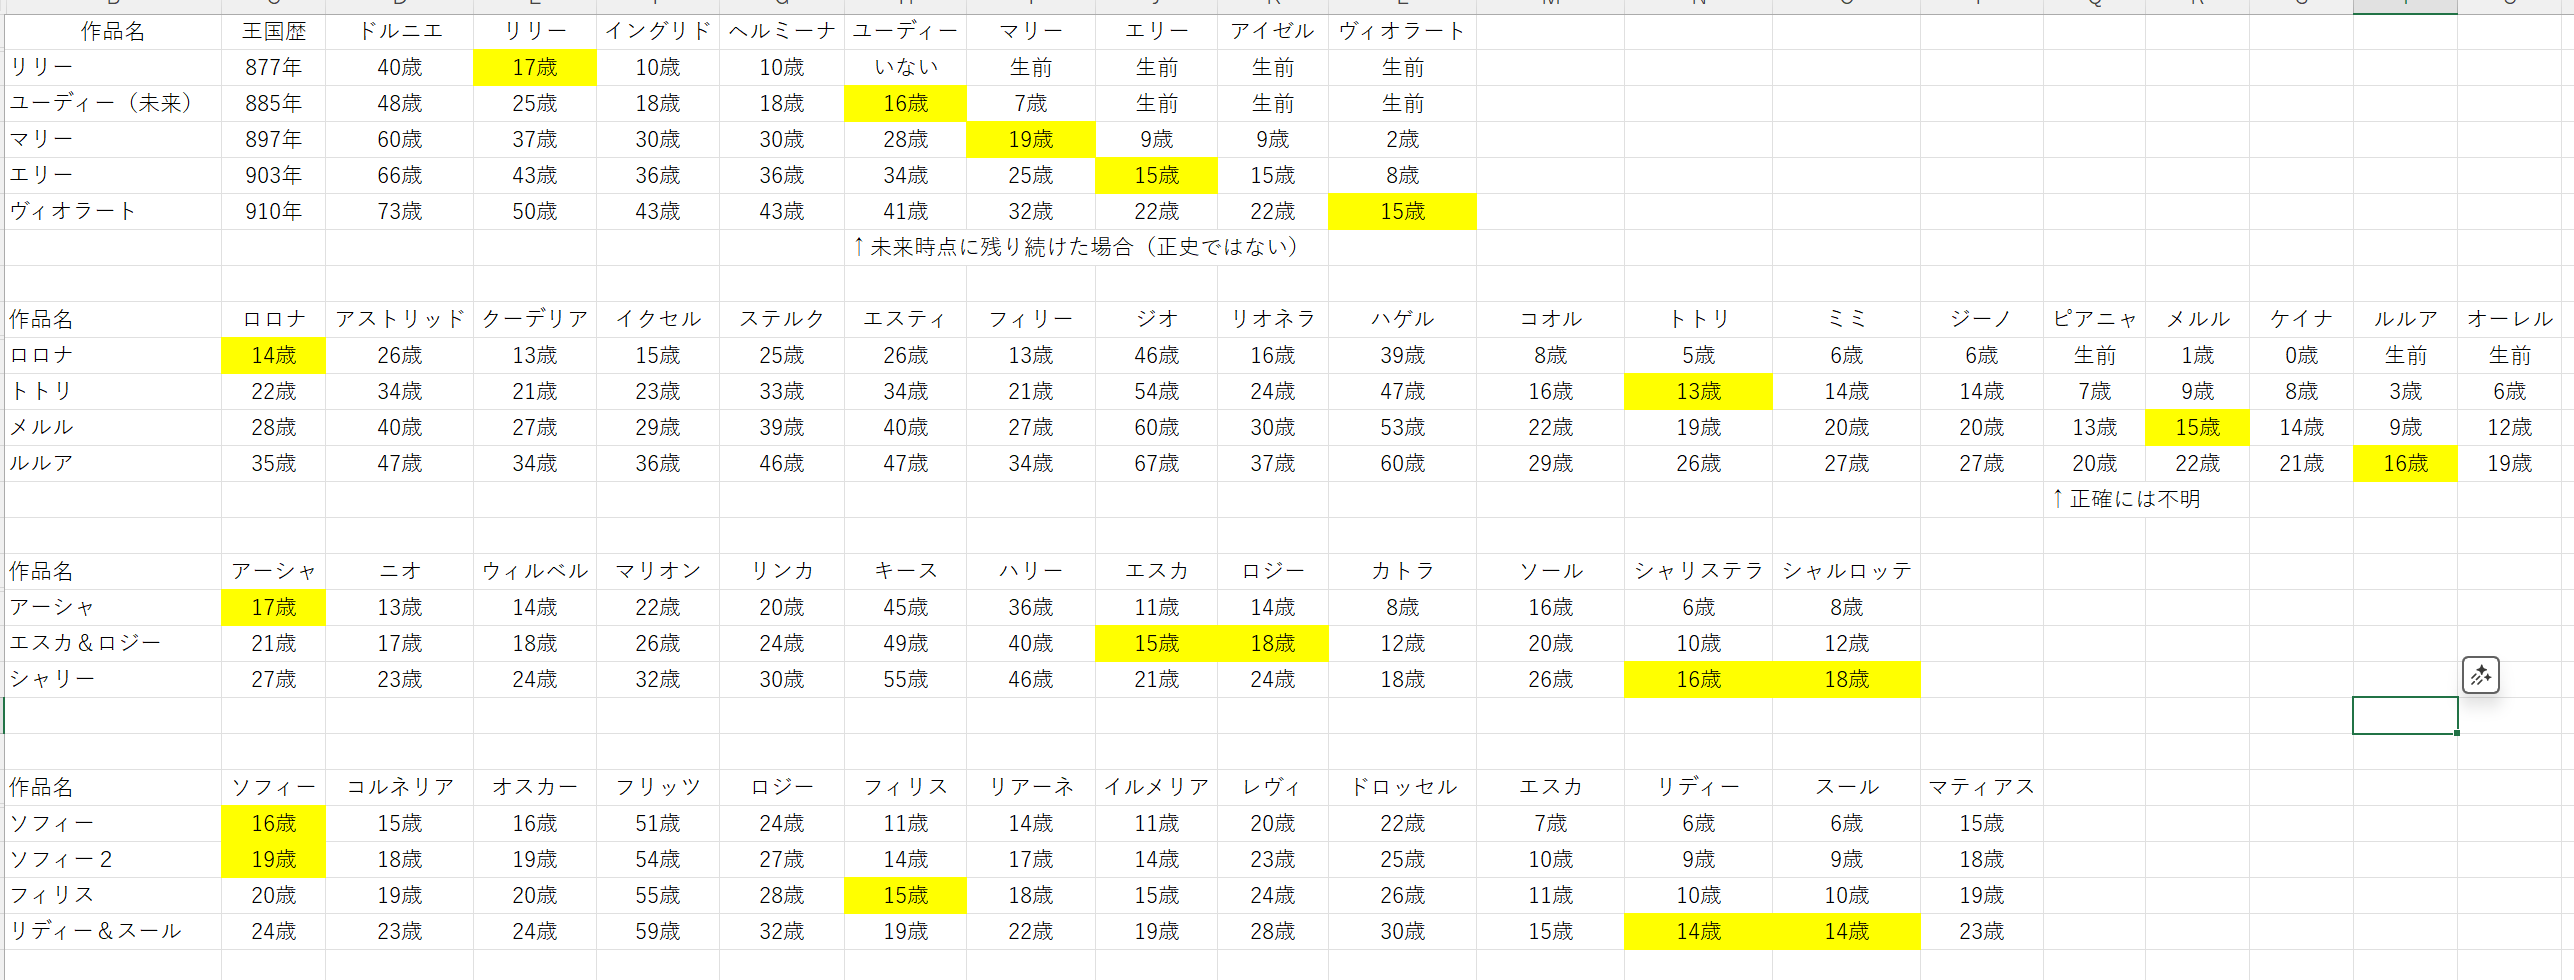Select the cell containing 877年
Screen dimensions: 2574x980
[x=273, y=67]
